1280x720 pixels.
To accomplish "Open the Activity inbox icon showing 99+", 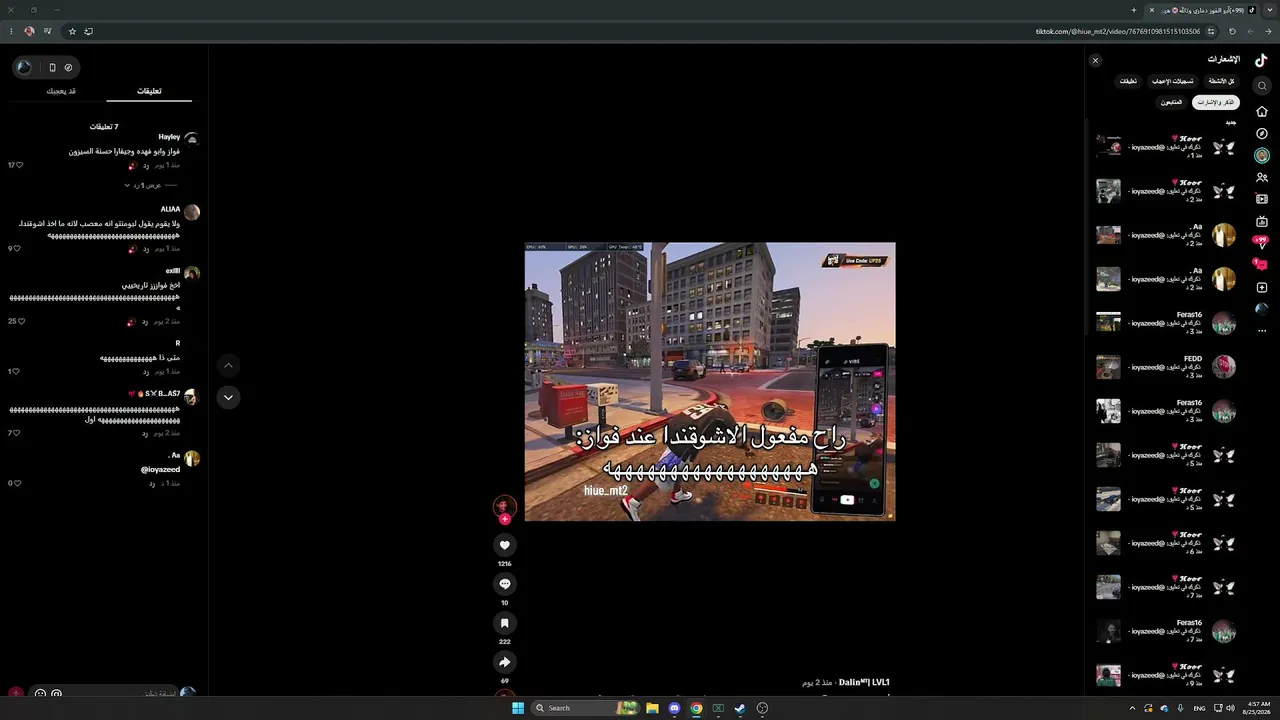I will coord(1262,243).
